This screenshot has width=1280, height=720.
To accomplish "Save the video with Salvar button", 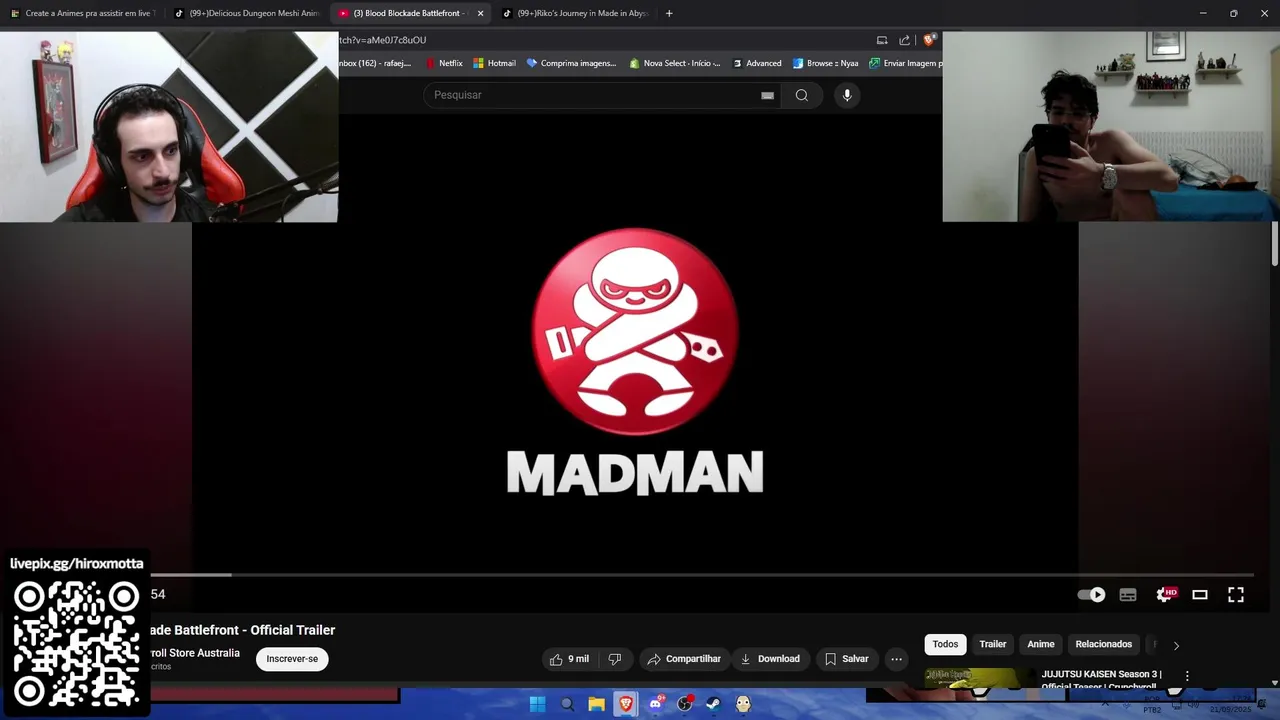I will (846, 659).
